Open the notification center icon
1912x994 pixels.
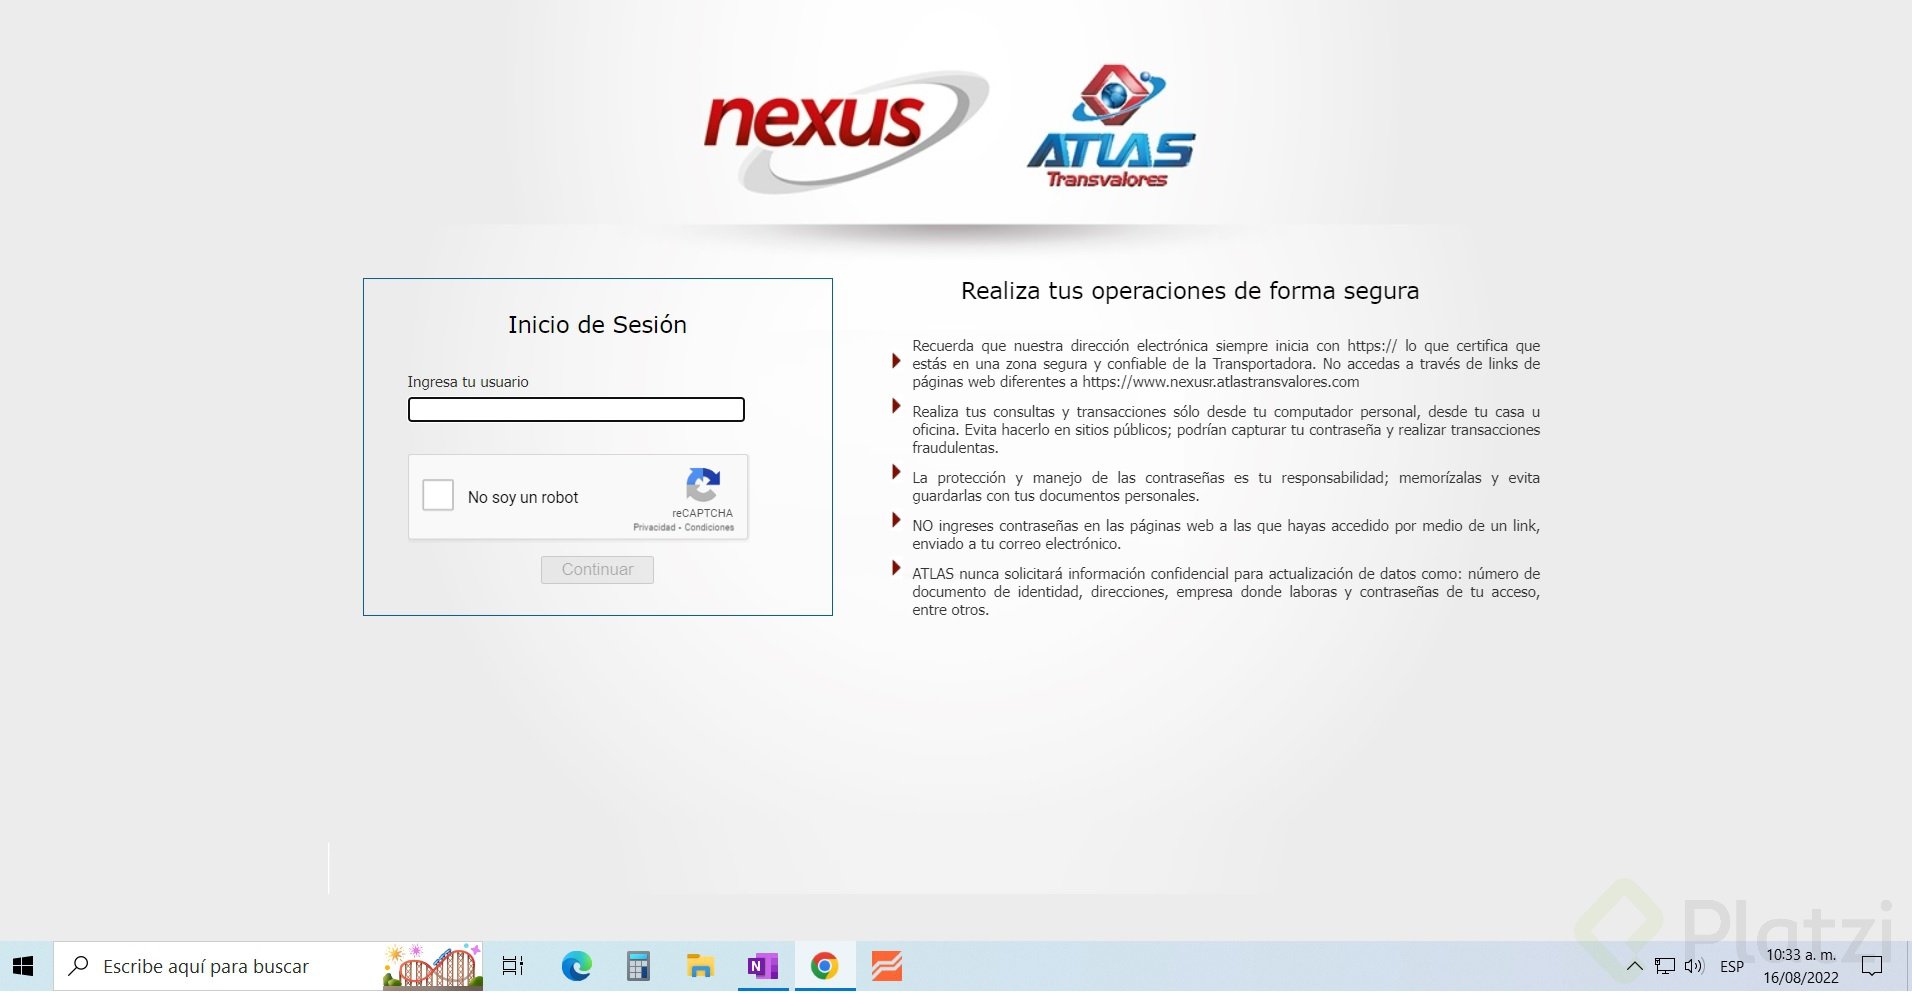1872,966
